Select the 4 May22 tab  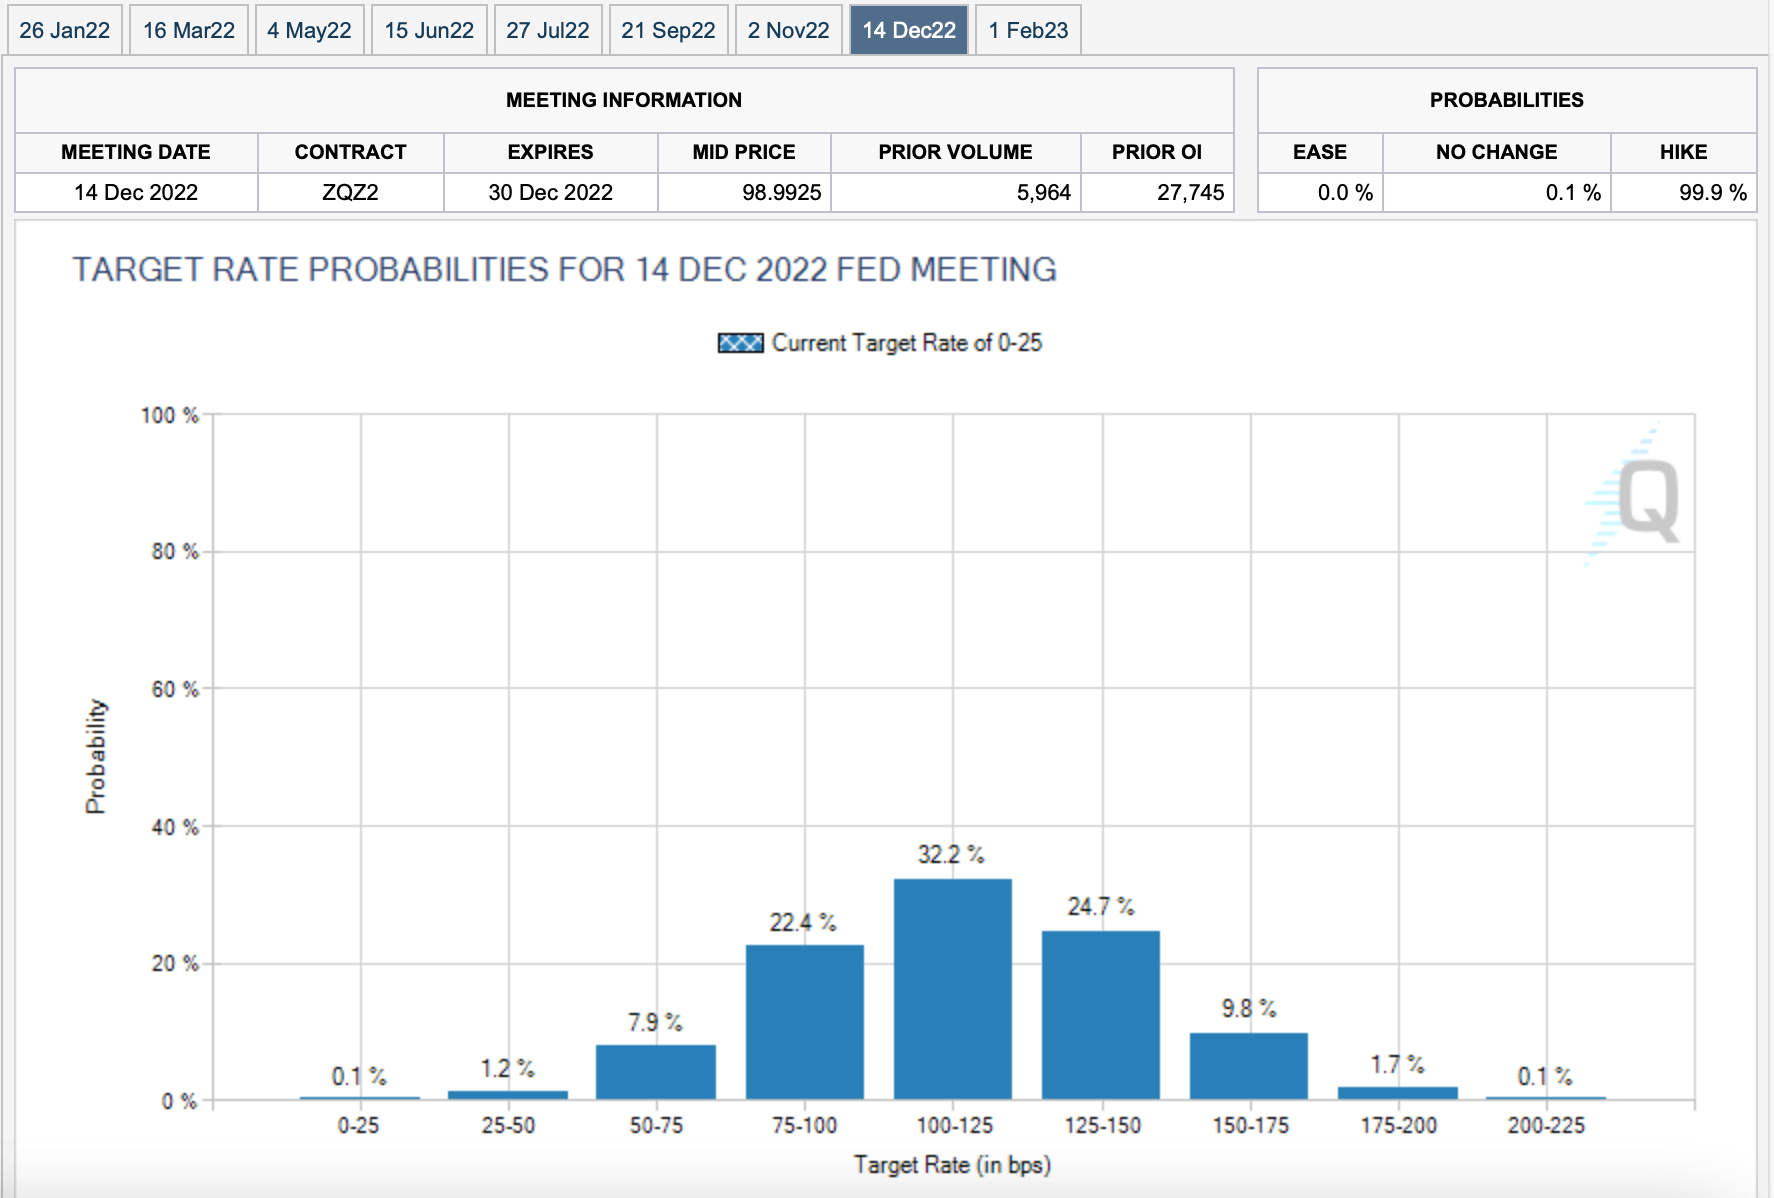[309, 30]
